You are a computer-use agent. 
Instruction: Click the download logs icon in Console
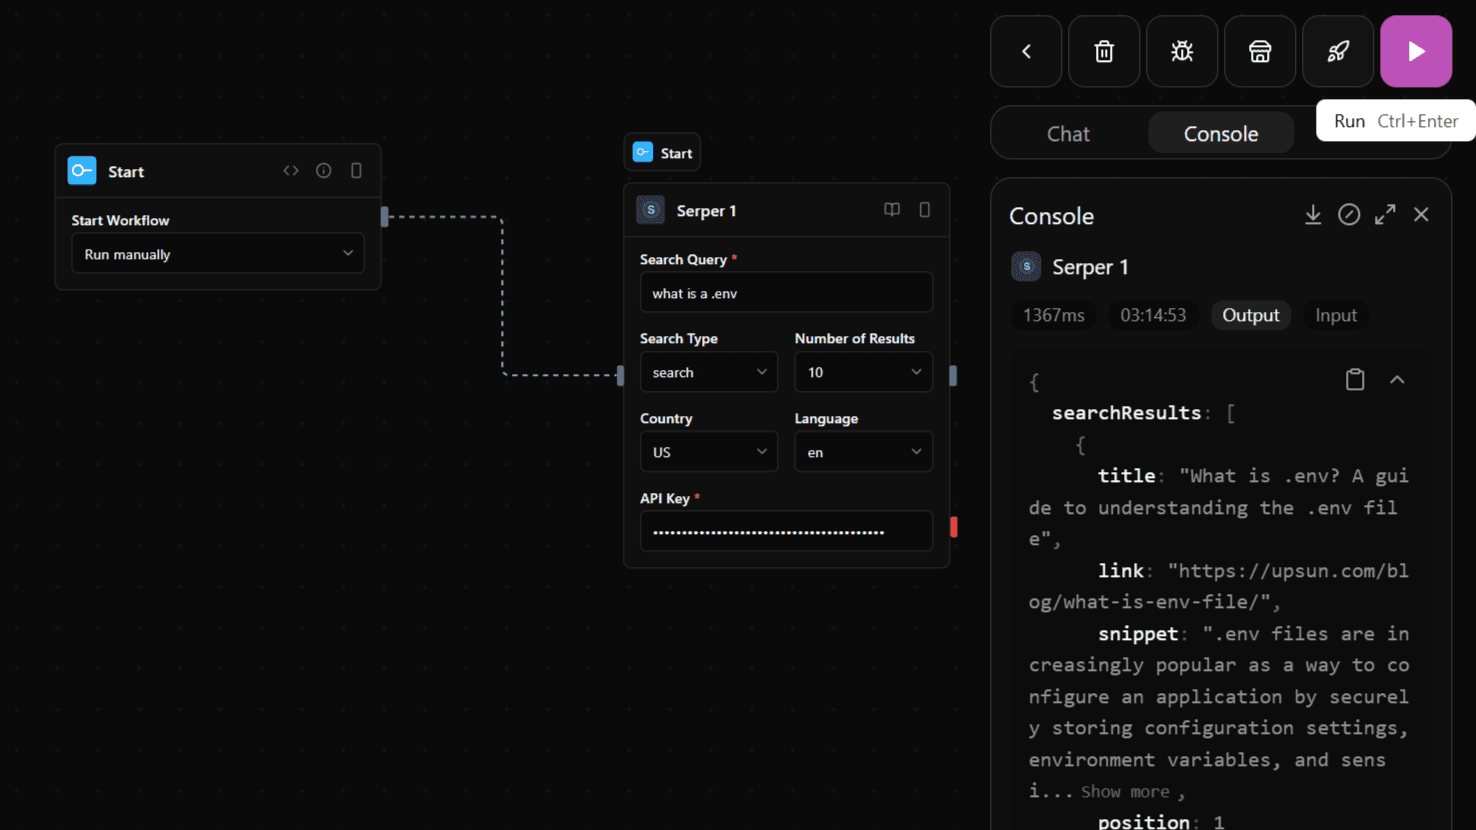1313,214
